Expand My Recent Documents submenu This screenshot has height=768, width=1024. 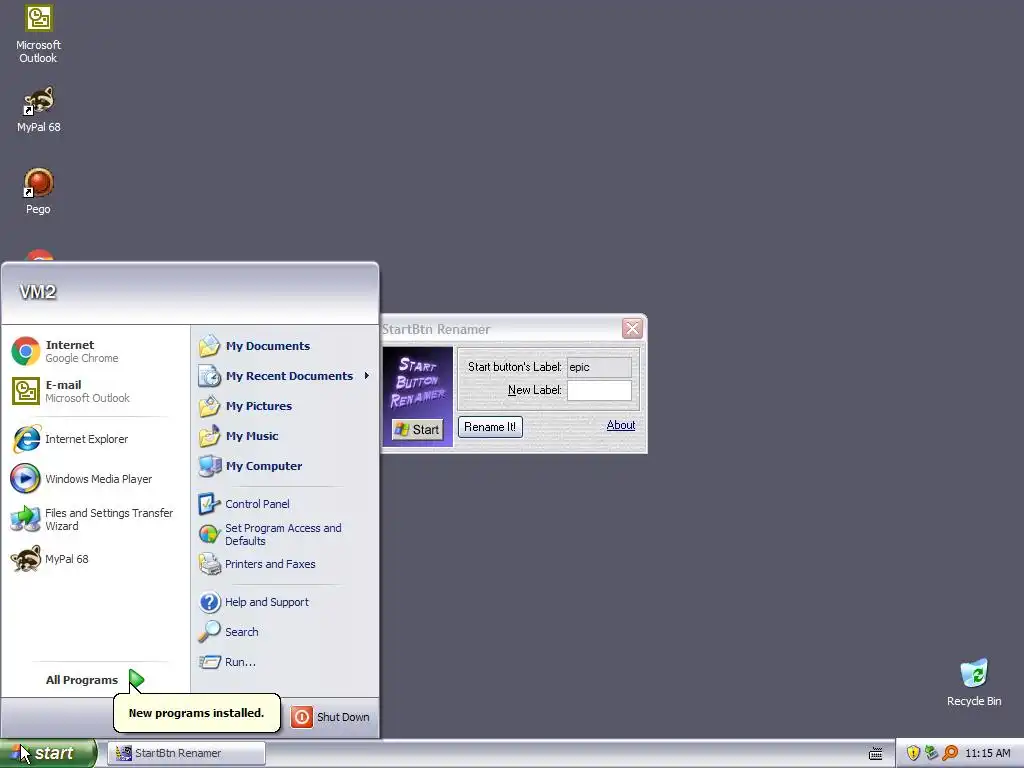point(284,376)
